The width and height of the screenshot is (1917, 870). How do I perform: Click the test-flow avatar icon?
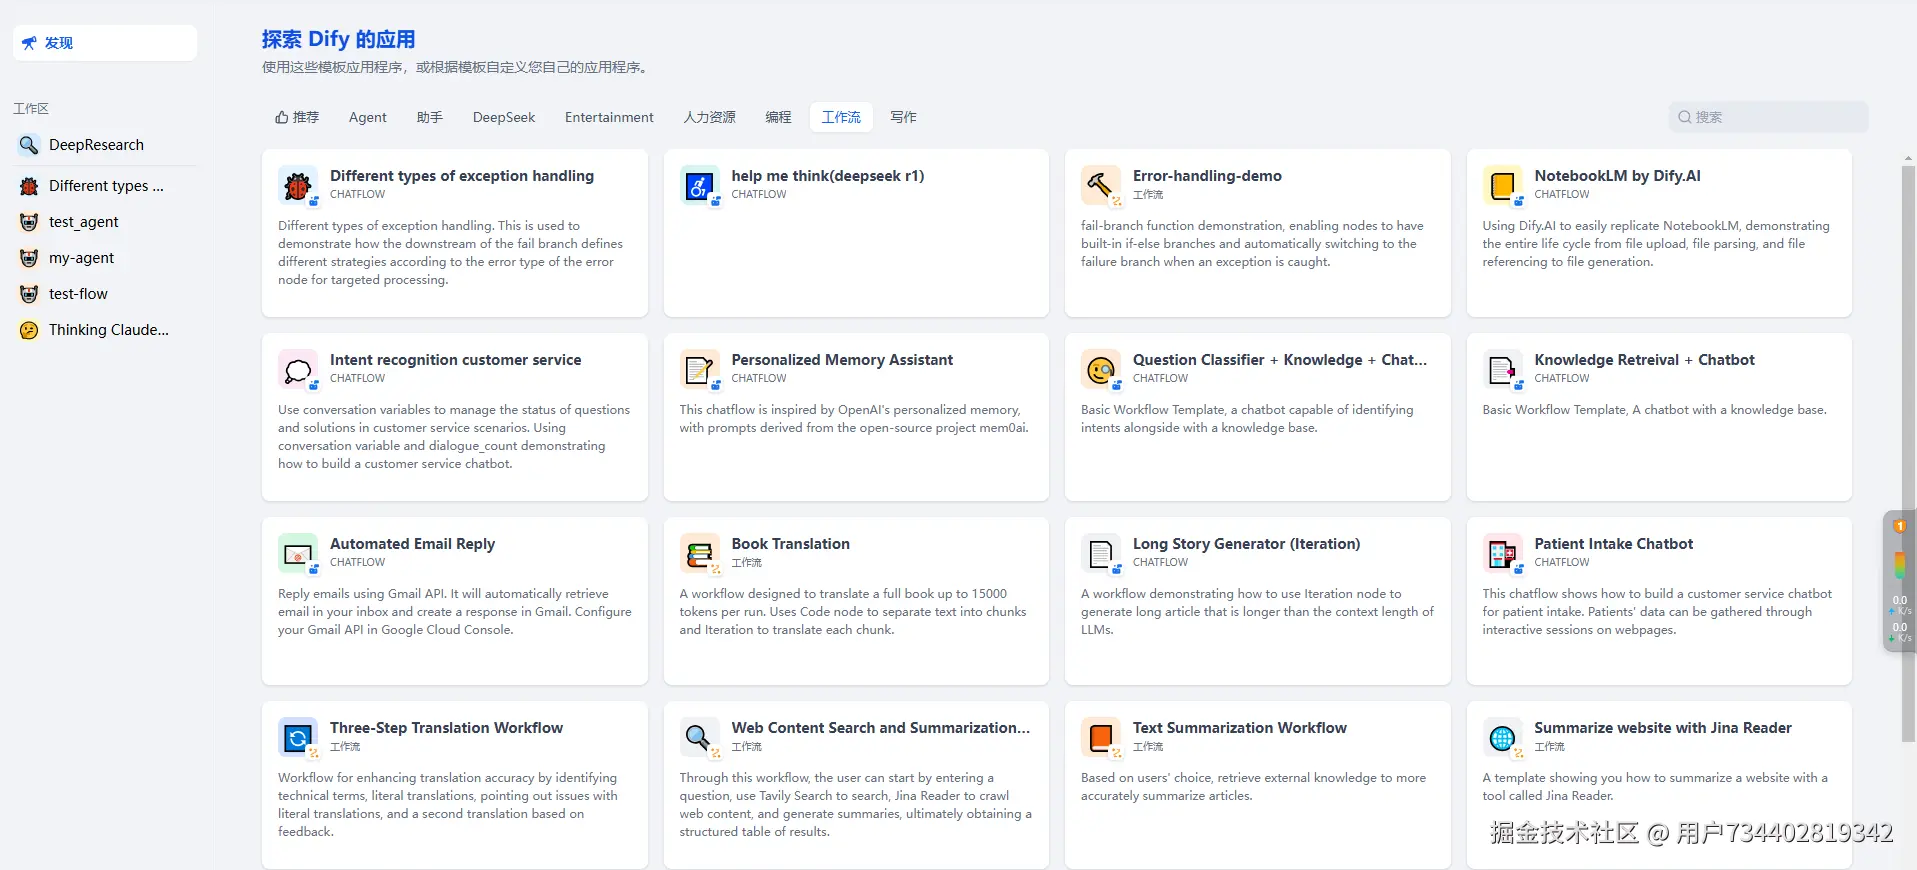click(x=29, y=294)
